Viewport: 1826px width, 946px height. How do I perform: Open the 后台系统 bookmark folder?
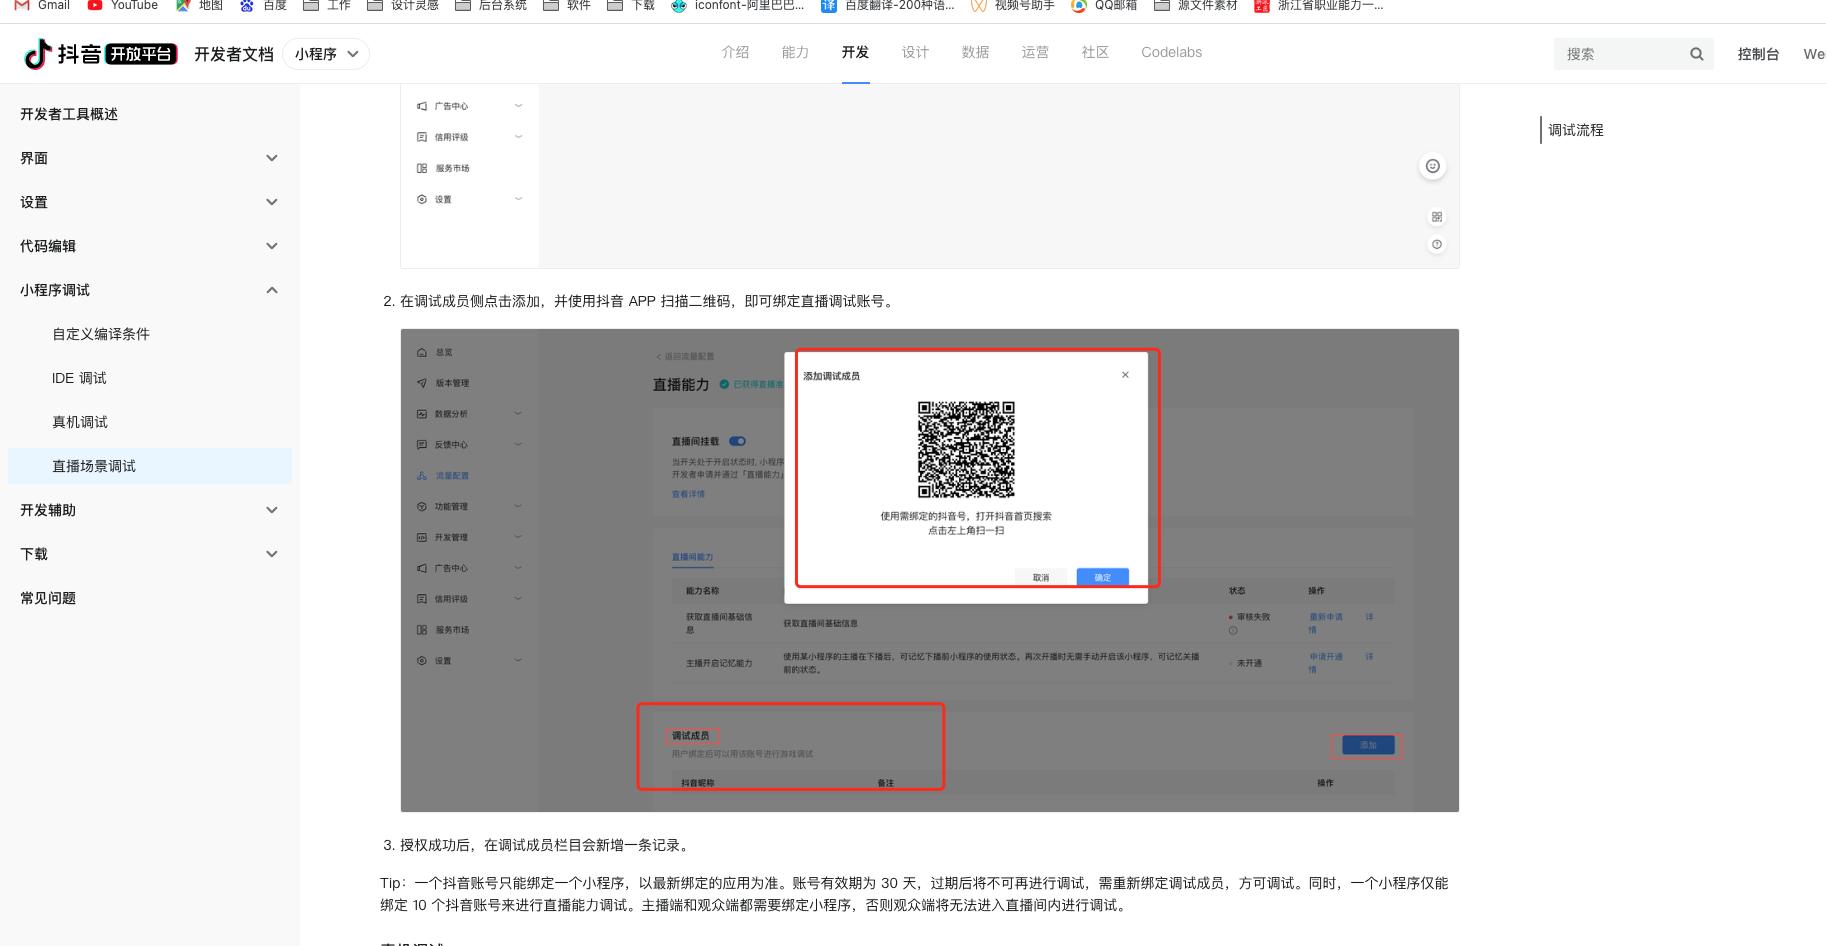tap(491, 5)
